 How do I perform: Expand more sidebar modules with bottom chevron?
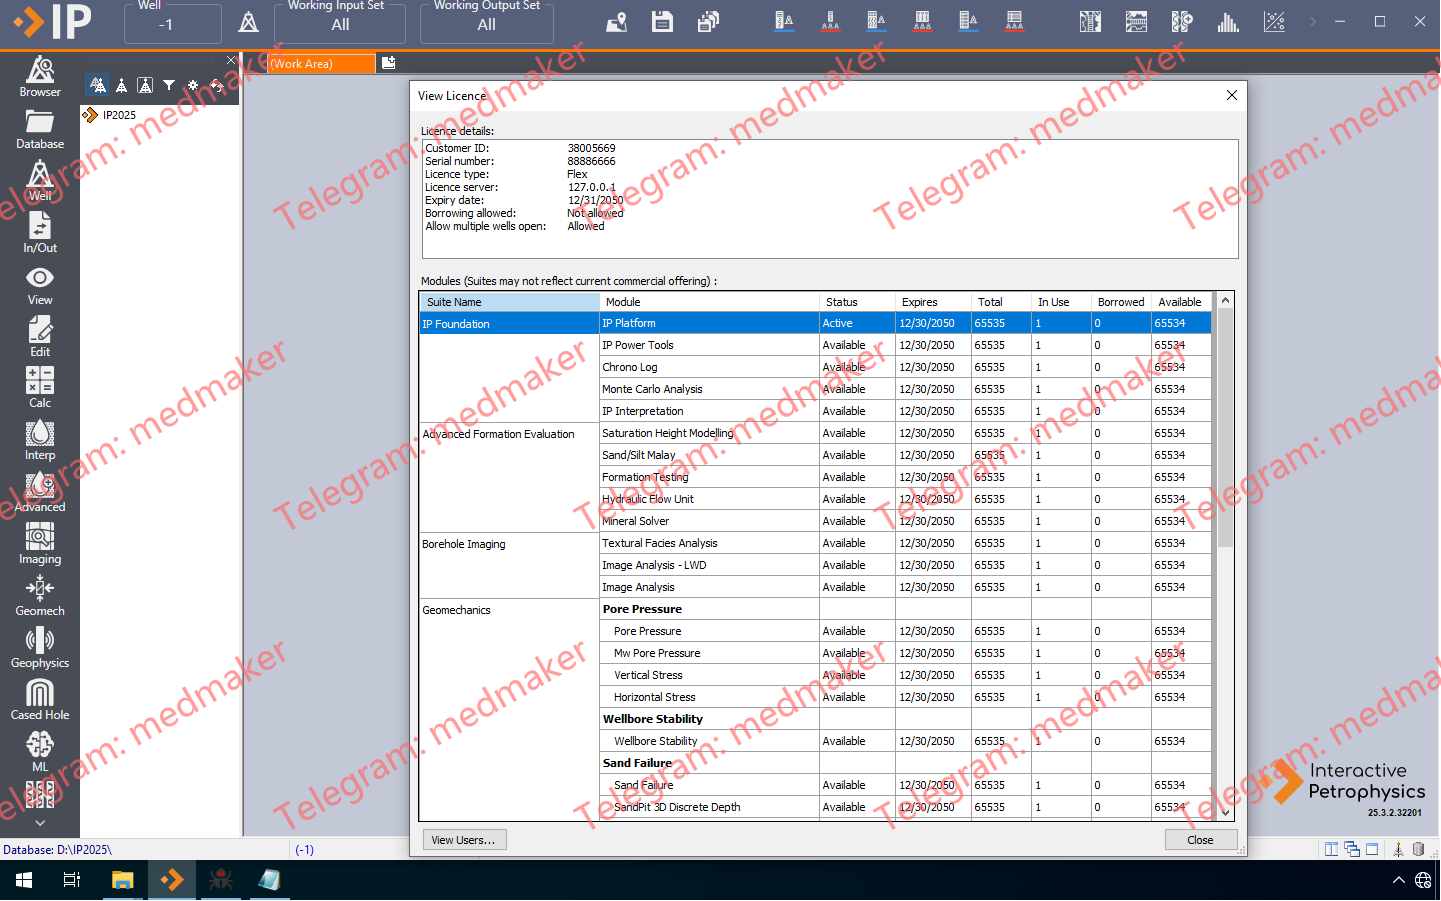point(40,823)
